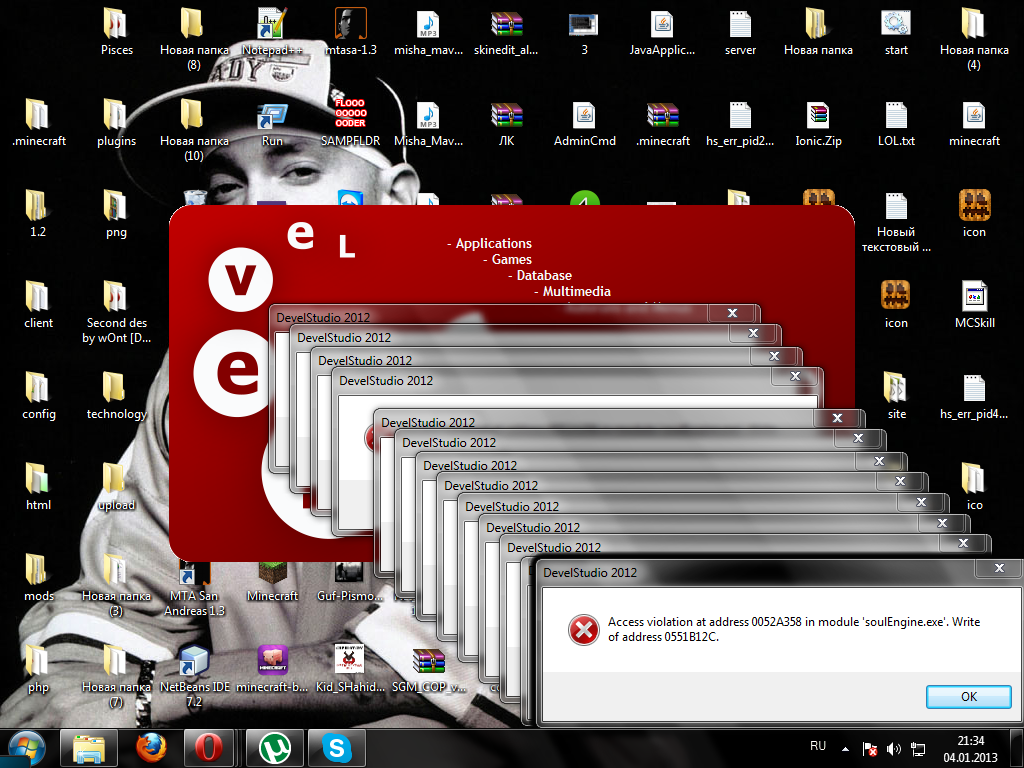Open the start batch file icon
This screenshot has width=1024, height=768.
tap(896, 32)
